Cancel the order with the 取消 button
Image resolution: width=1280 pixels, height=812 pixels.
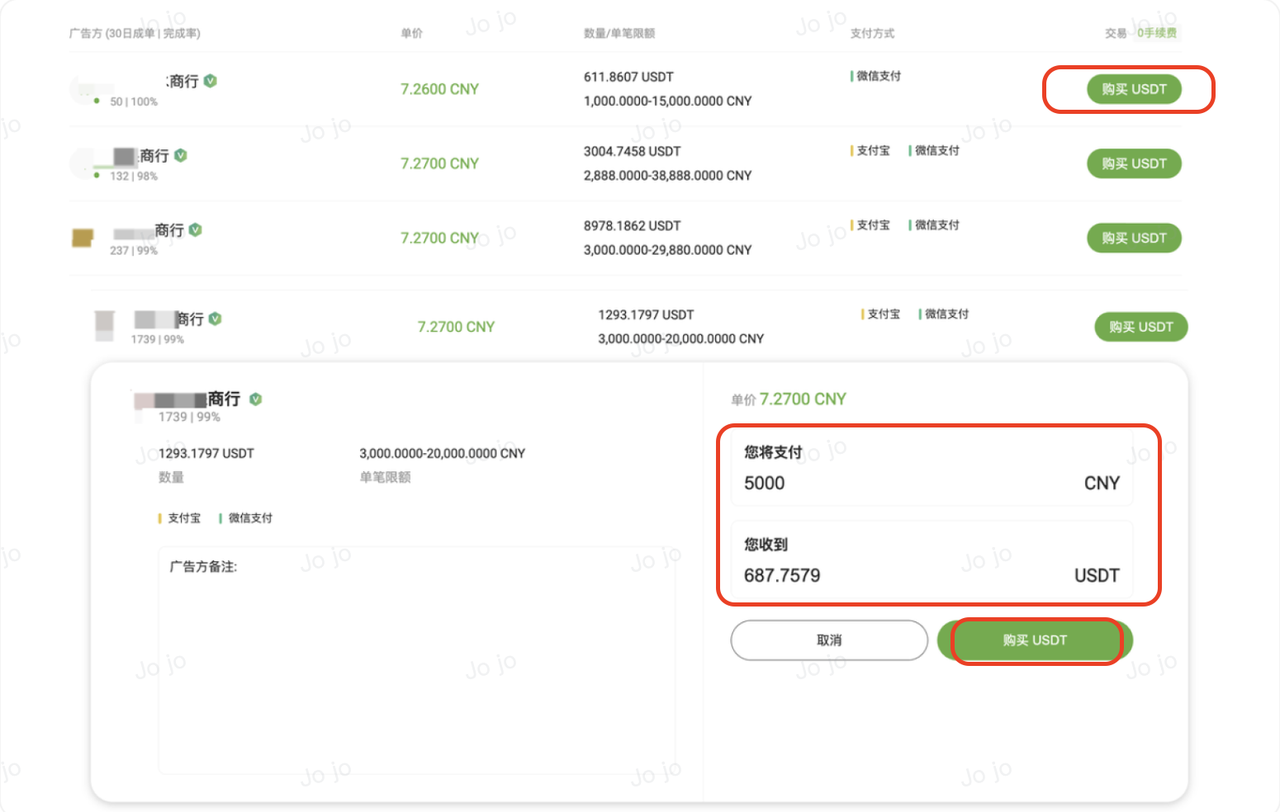coord(829,640)
